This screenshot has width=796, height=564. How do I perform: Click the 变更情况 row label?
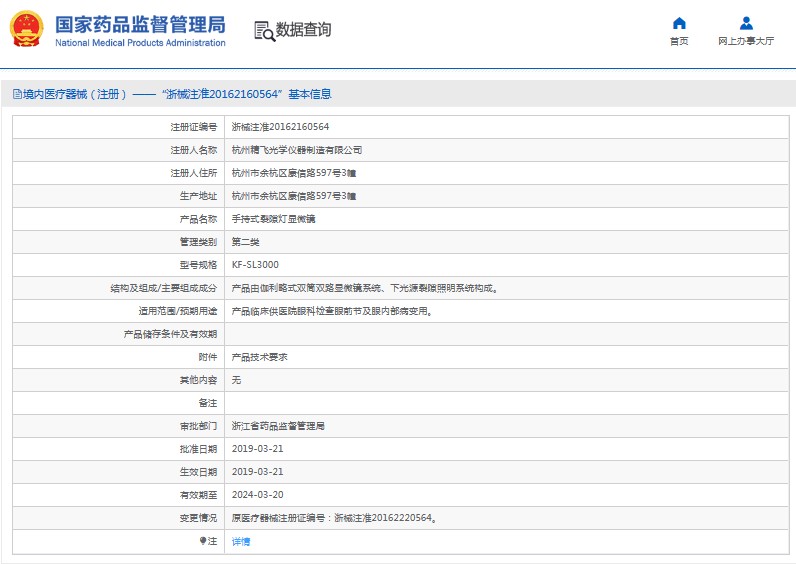pos(198,518)
